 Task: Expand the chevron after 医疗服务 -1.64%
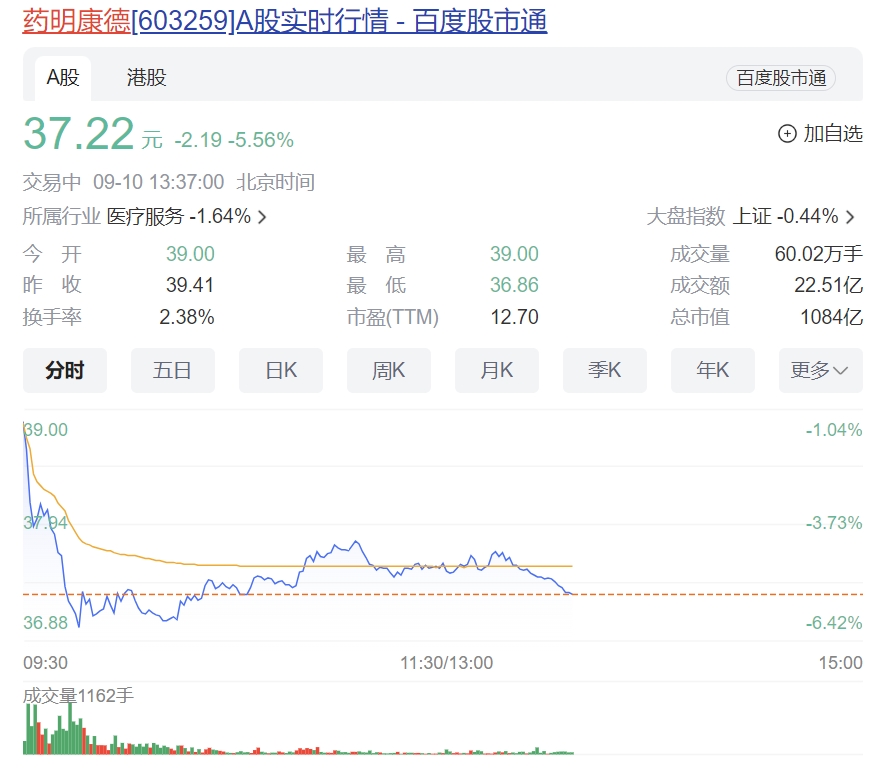[262, 217]
